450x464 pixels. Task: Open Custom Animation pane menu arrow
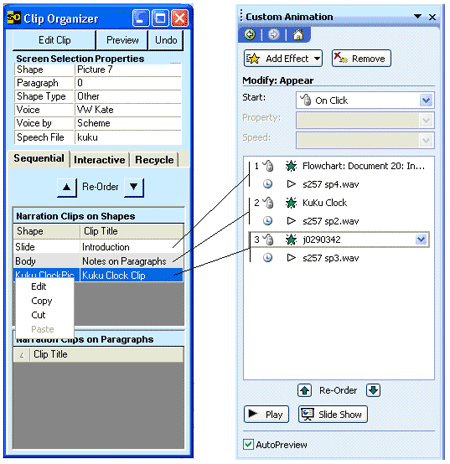(417, 16)
